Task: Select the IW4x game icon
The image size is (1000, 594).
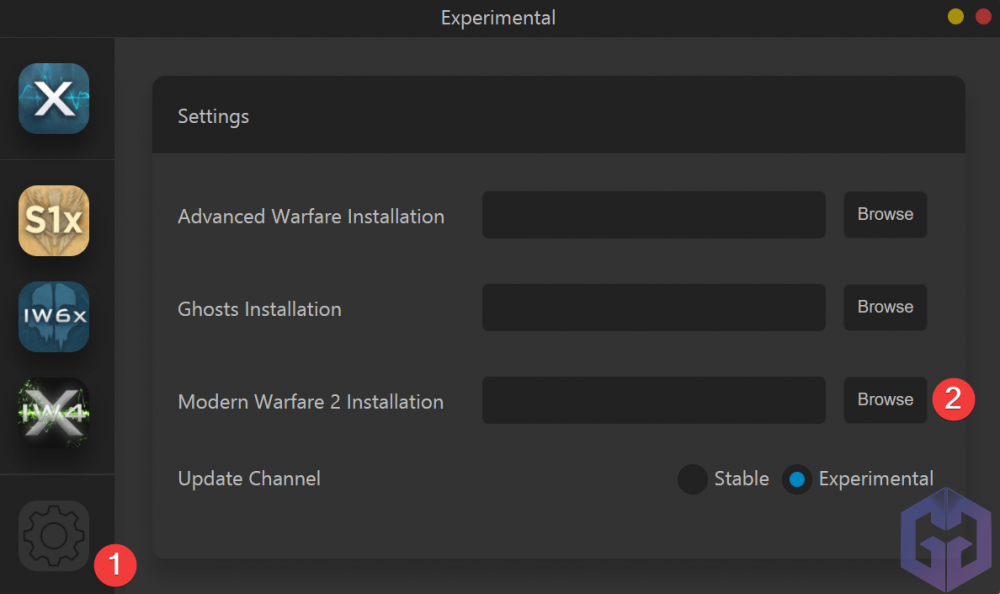Action: tap(54, 412)
